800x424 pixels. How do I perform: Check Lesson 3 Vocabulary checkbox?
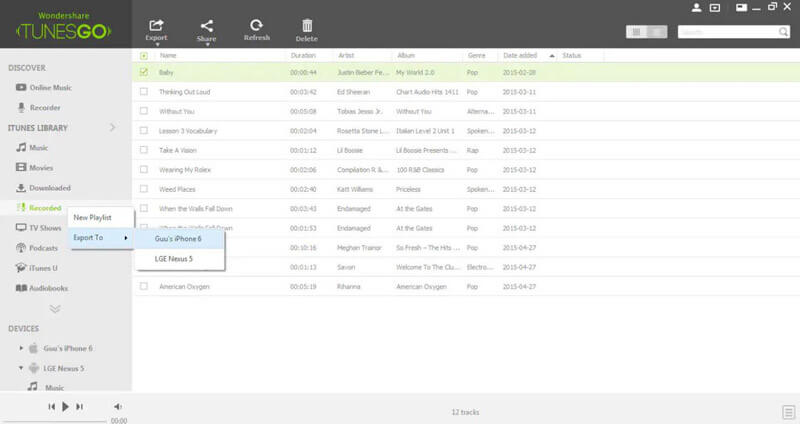tap(144, 131)
